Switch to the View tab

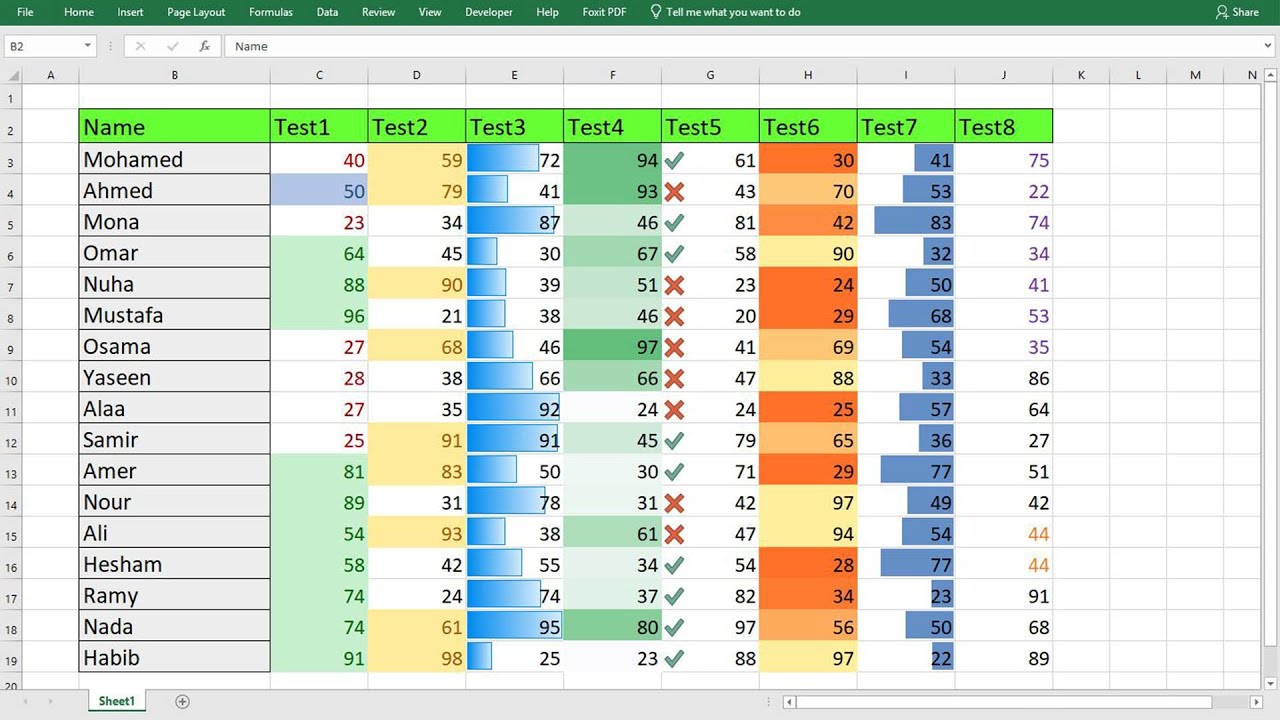point(430,12)
